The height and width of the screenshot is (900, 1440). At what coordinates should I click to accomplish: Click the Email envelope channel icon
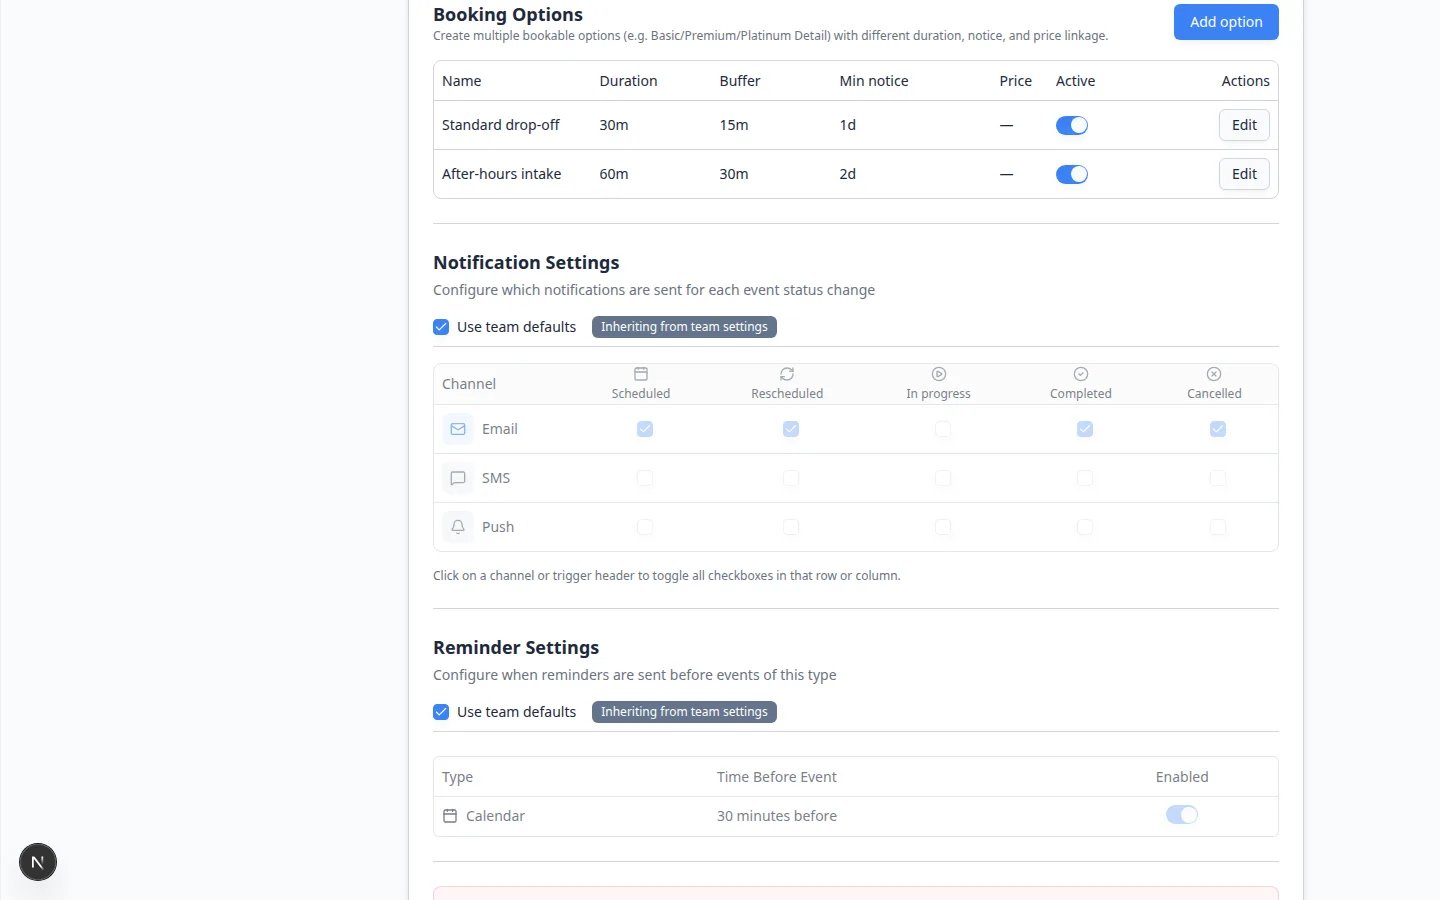[458, 429]
